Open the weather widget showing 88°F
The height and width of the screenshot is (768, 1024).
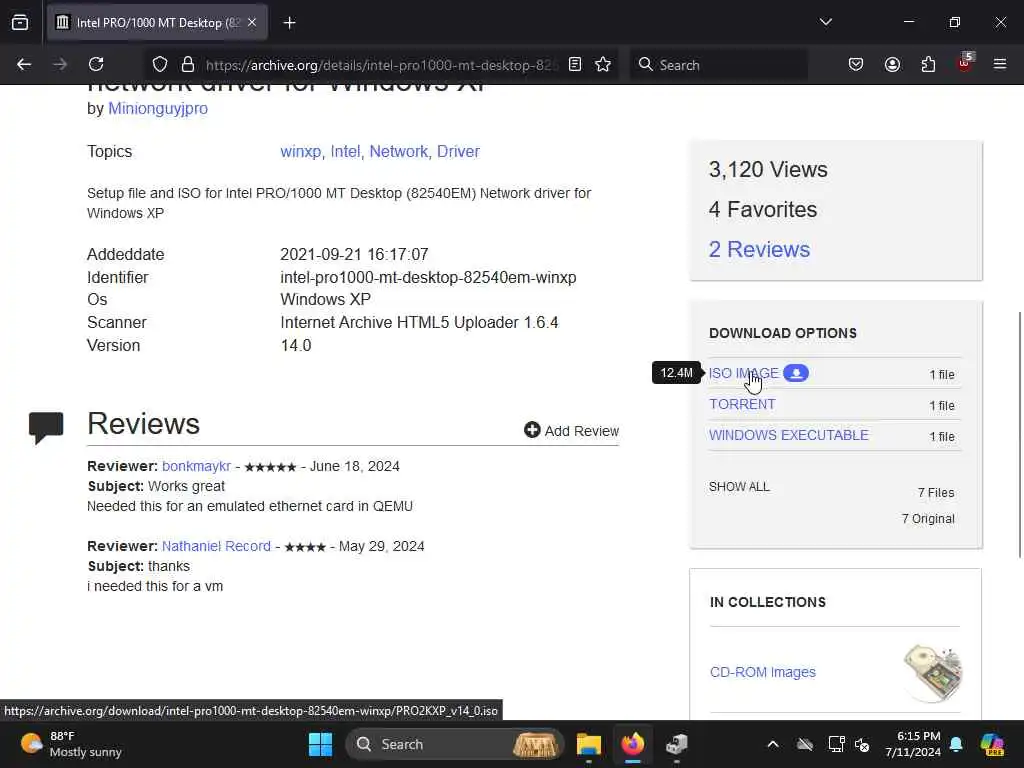point(71,744)
